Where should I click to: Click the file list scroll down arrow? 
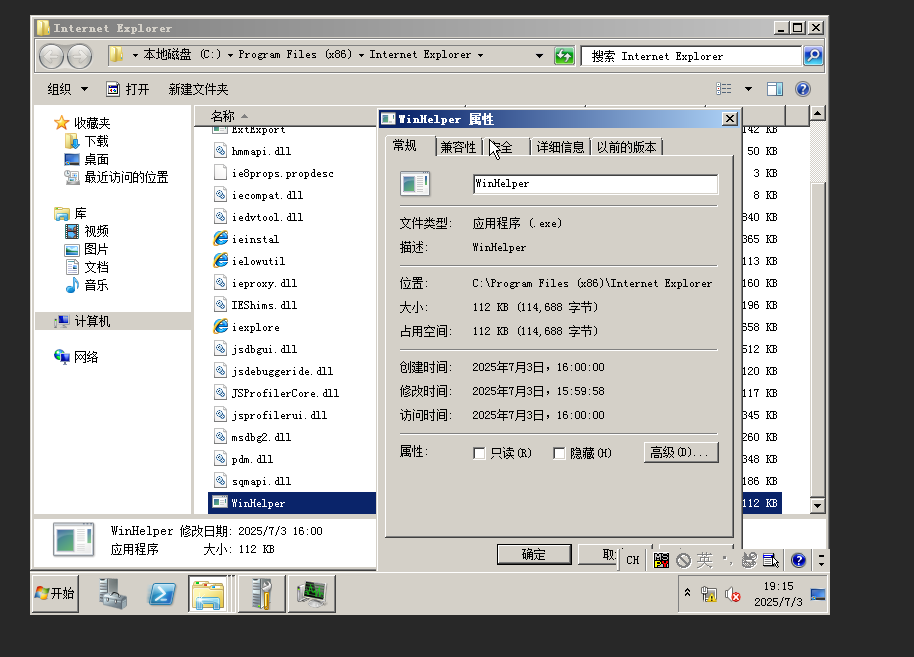click(x=817, y=505)
